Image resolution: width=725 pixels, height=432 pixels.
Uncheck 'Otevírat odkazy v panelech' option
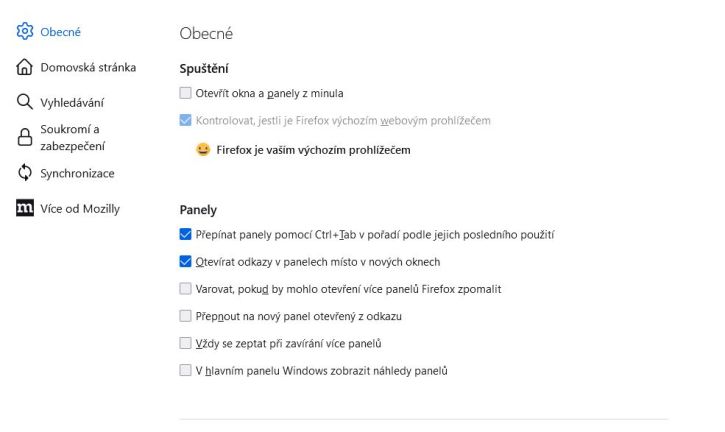[185, 261]
